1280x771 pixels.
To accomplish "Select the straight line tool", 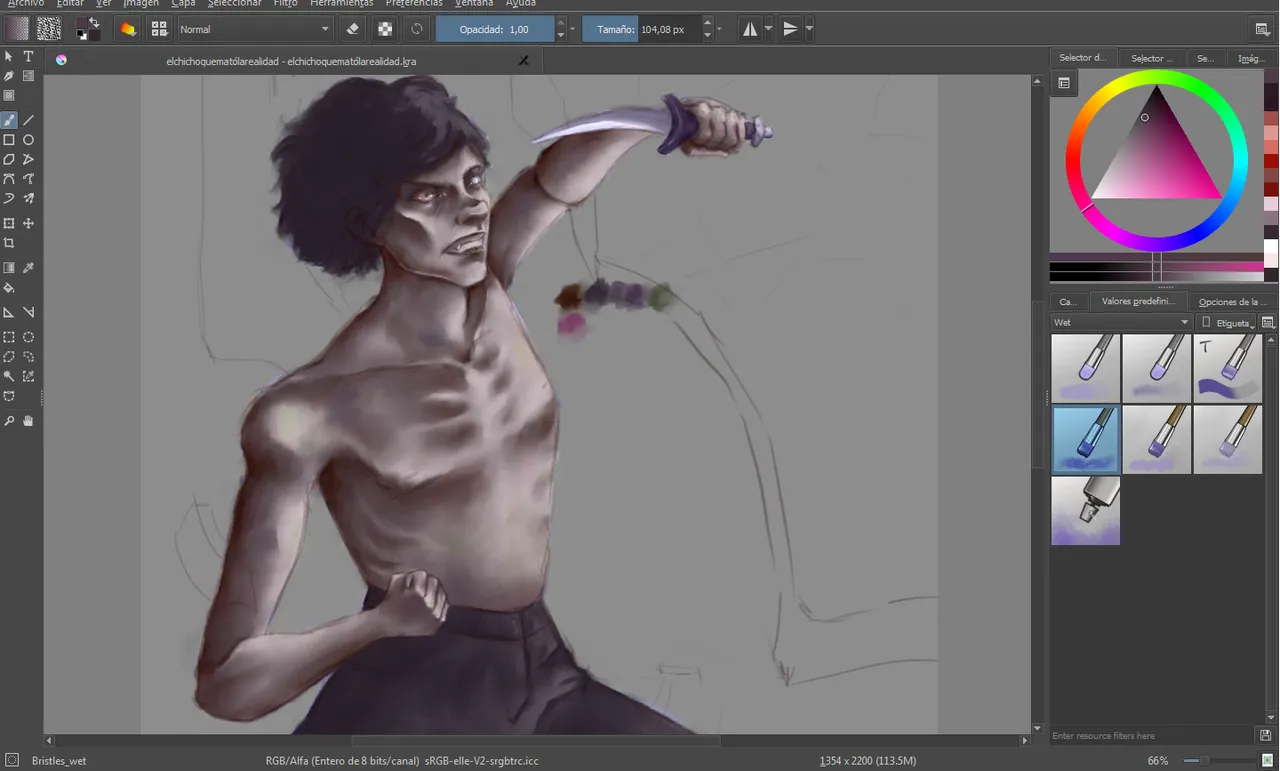I will tap(28, 121).
